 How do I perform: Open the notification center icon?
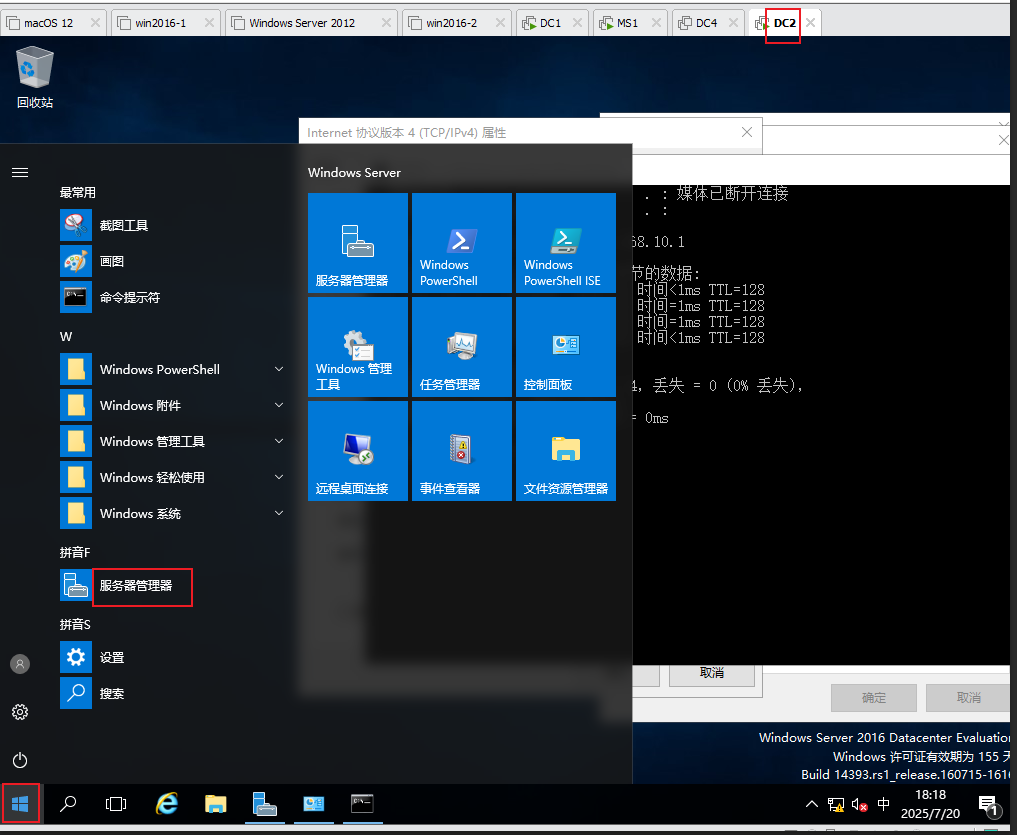click(x=988, y=805)
